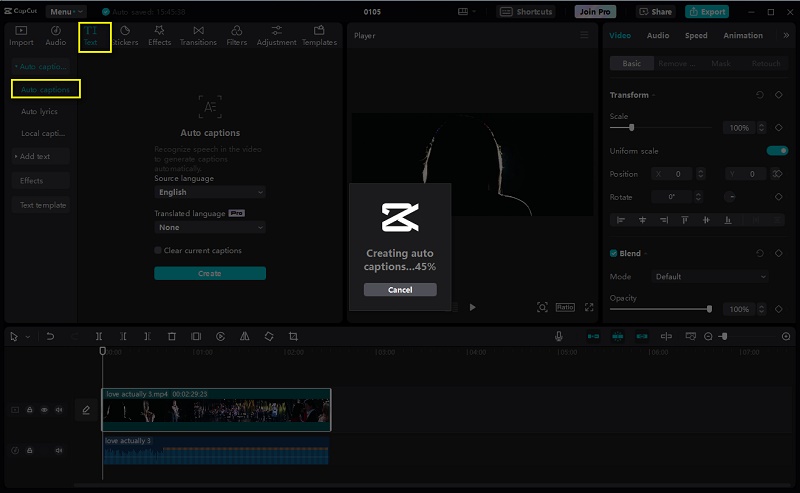This screenshot has width=800, height=493.
Task: Add a keyframe for Scale
Action: [779, 128]
